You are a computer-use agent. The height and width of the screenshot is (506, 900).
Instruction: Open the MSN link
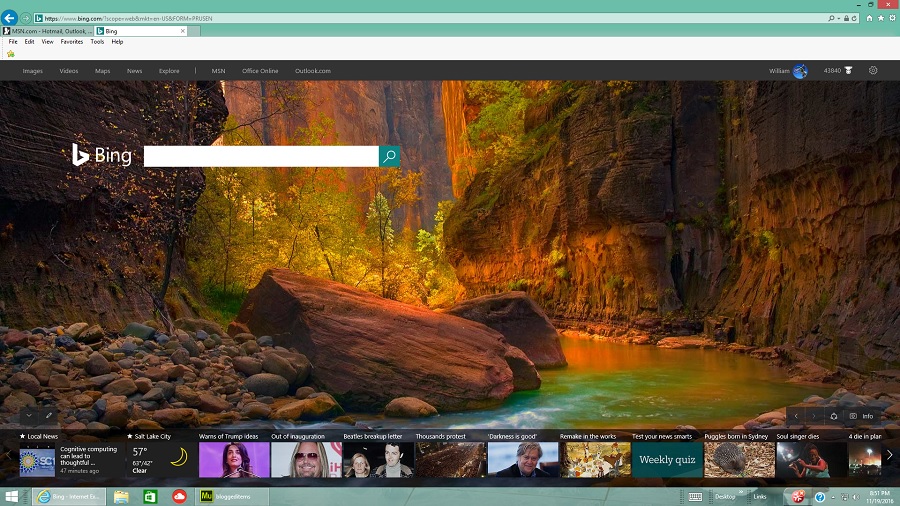[218, 71]
